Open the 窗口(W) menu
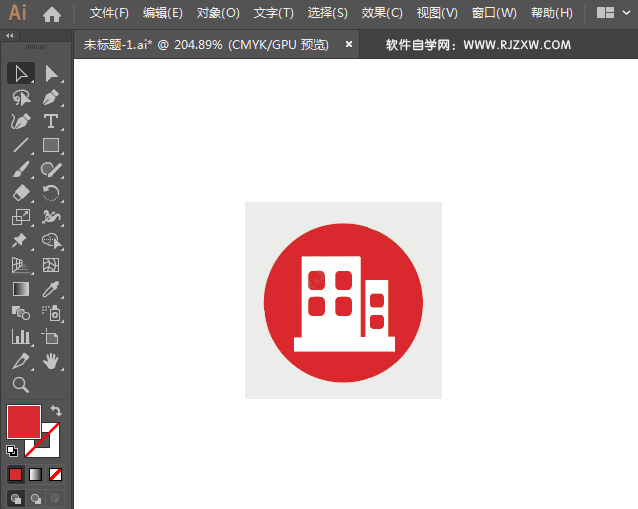This screenshot has height=509, width=638. coord(494,13)
